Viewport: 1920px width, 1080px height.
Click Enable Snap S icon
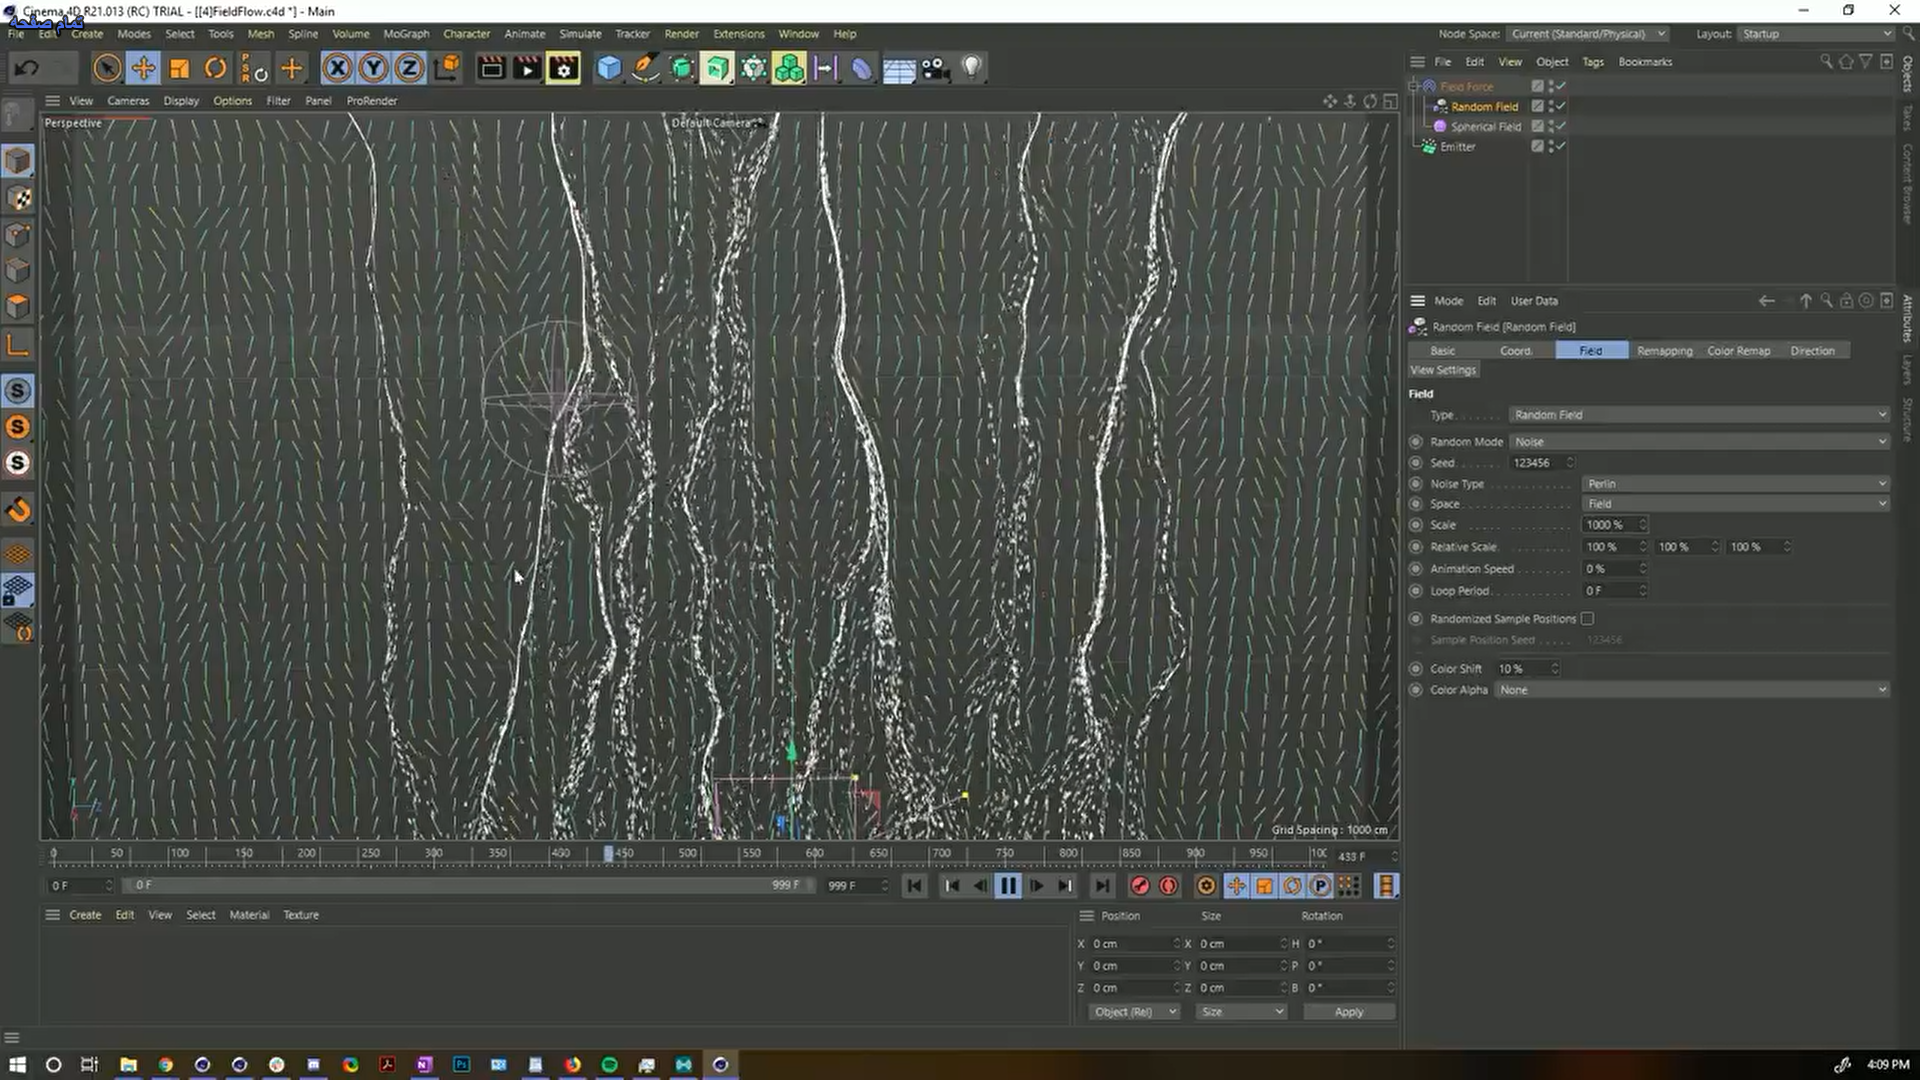(18, 391)
